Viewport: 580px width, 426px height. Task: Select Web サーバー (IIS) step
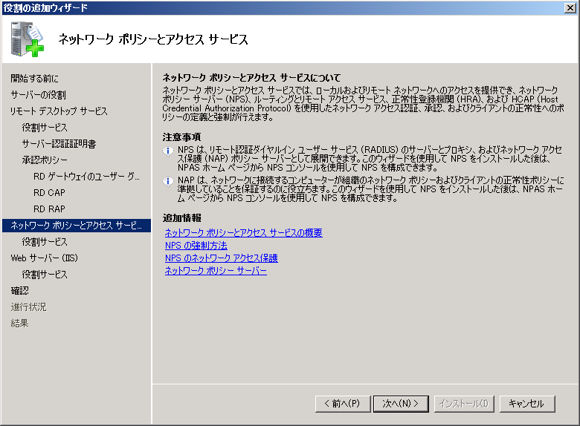pyautogui.click(x=44, y=258)
